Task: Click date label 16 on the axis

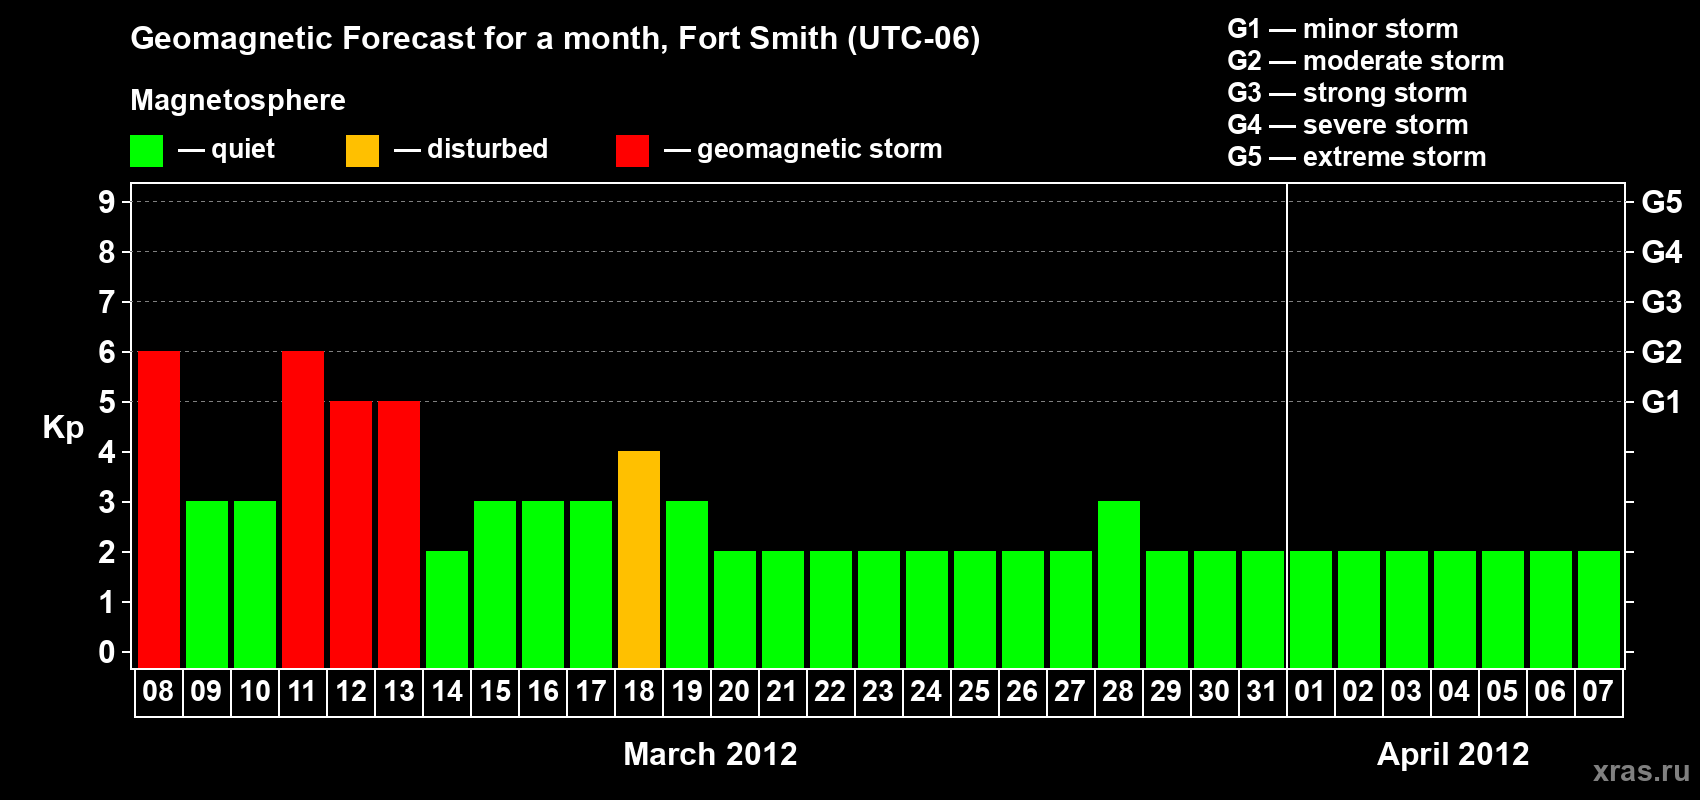Action: [543, 692]
